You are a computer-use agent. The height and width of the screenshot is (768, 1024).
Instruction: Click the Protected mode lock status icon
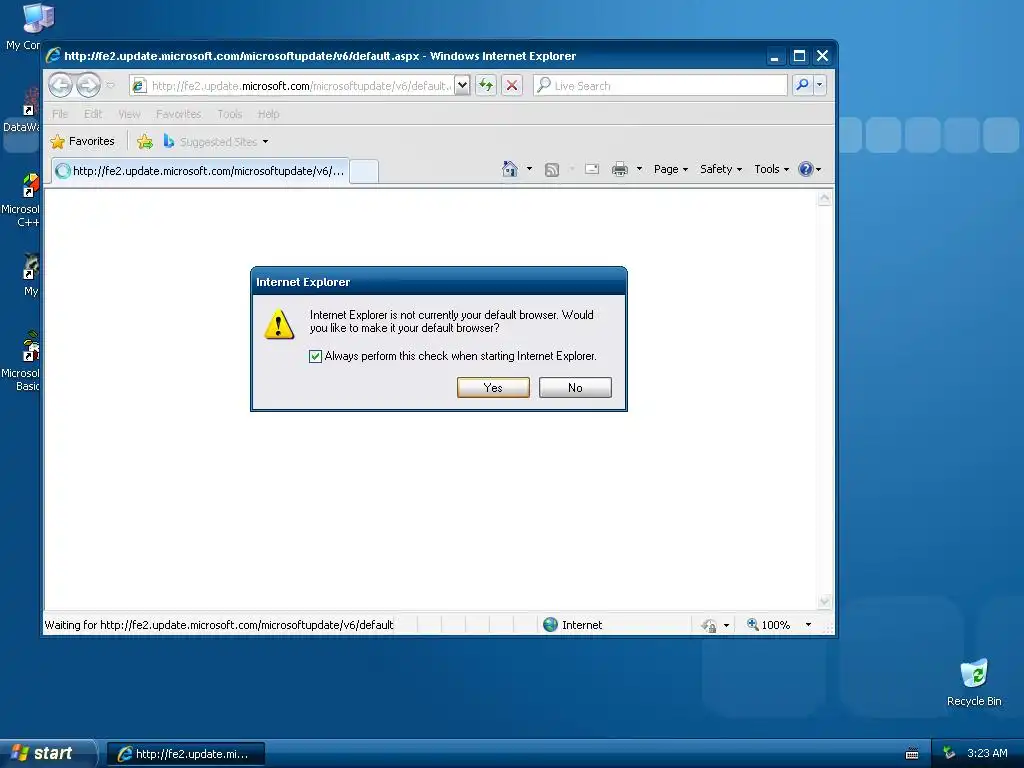click(709, 626)
